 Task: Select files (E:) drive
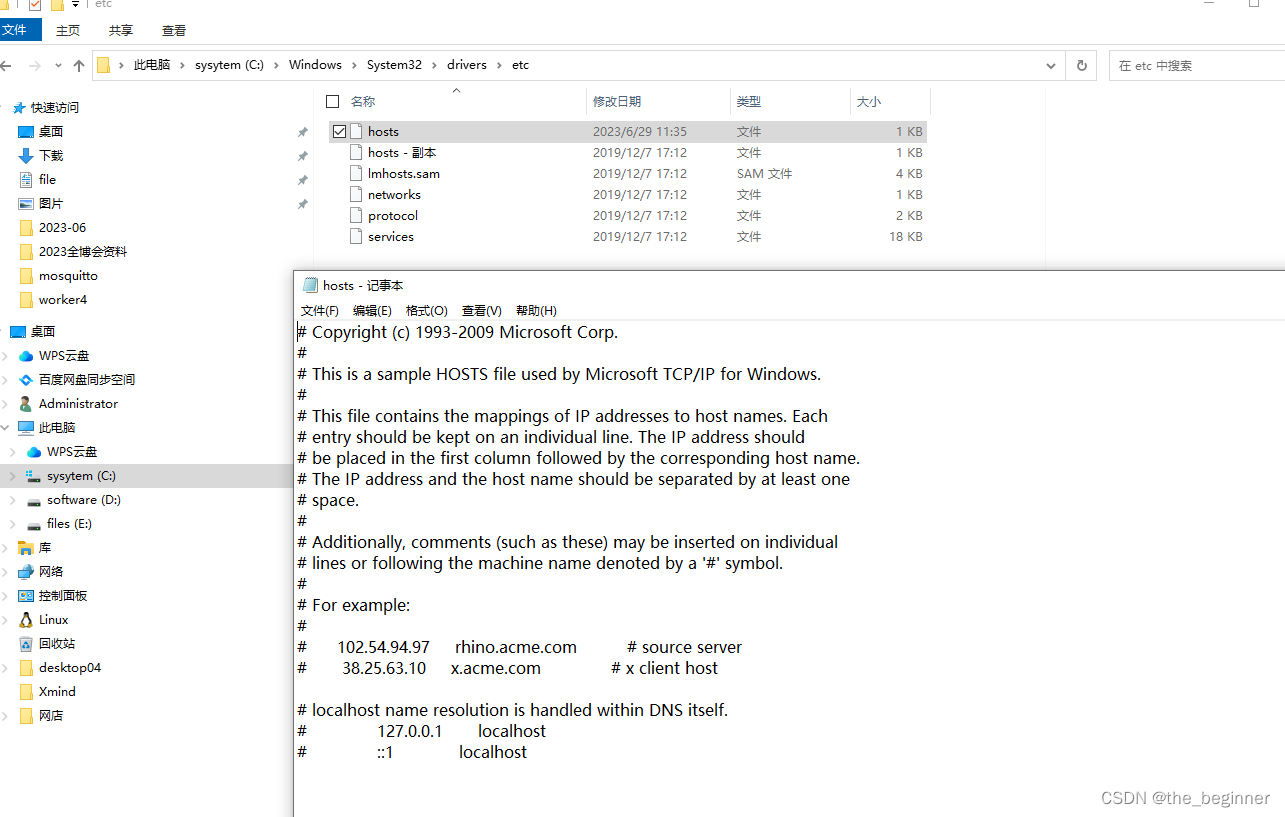[69, 523]
